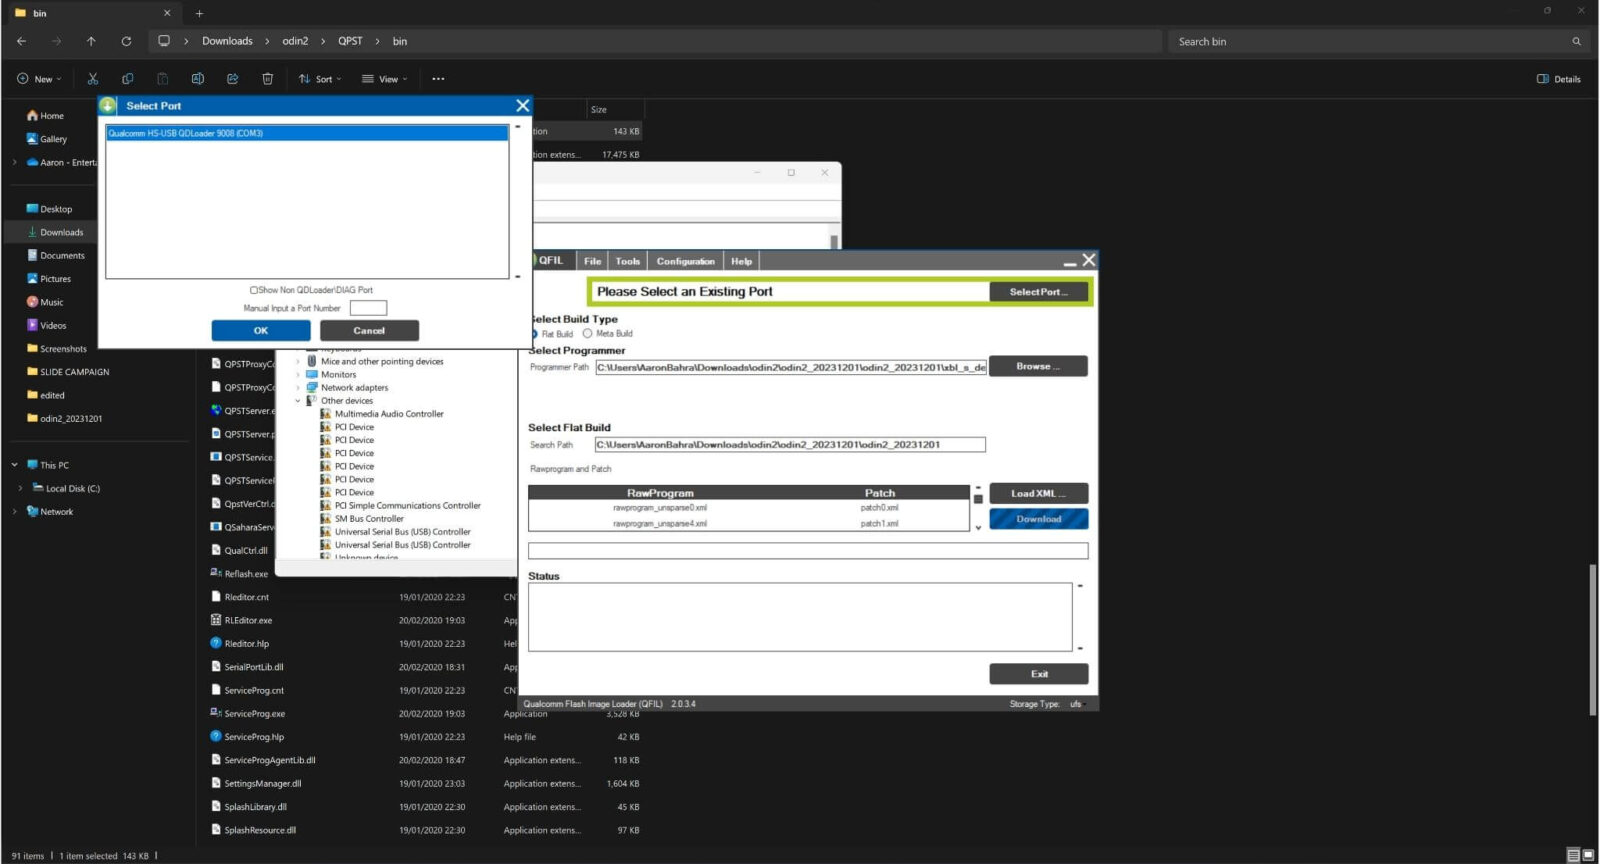
Task: Click the Up directory arrow
Action: pos(91,41)
